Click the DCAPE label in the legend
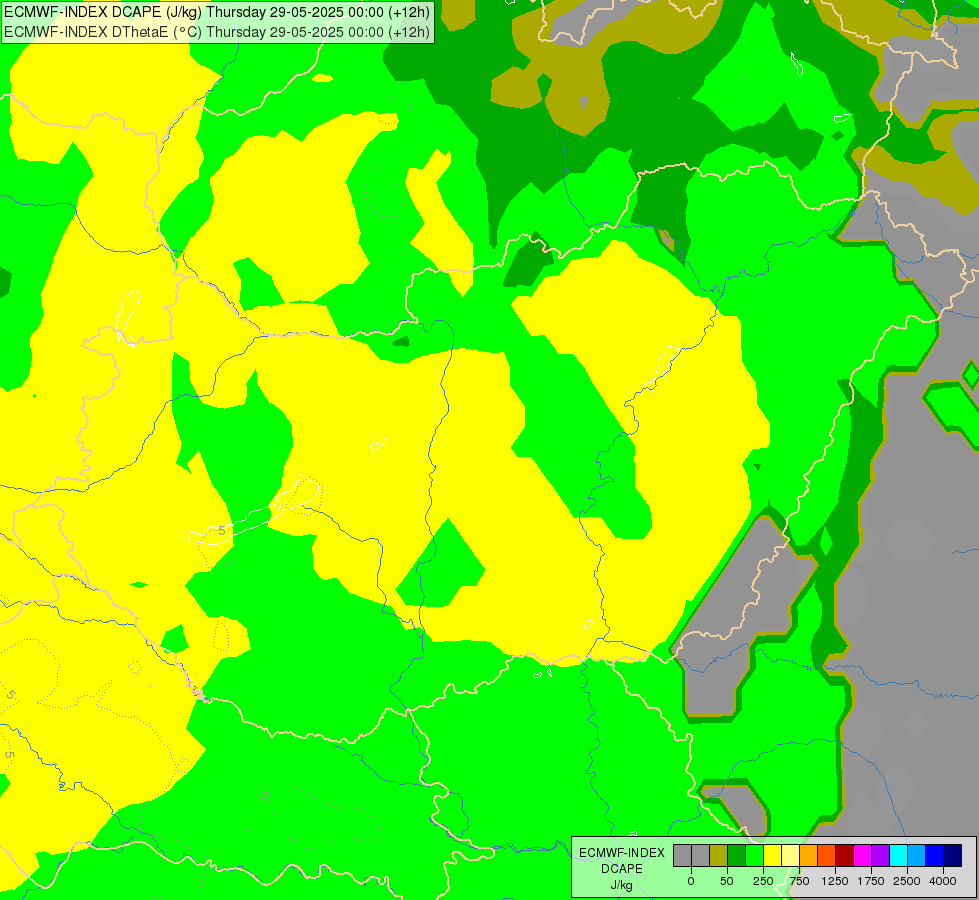The height and width of the screenshot is (900, 979). (622, 869)
